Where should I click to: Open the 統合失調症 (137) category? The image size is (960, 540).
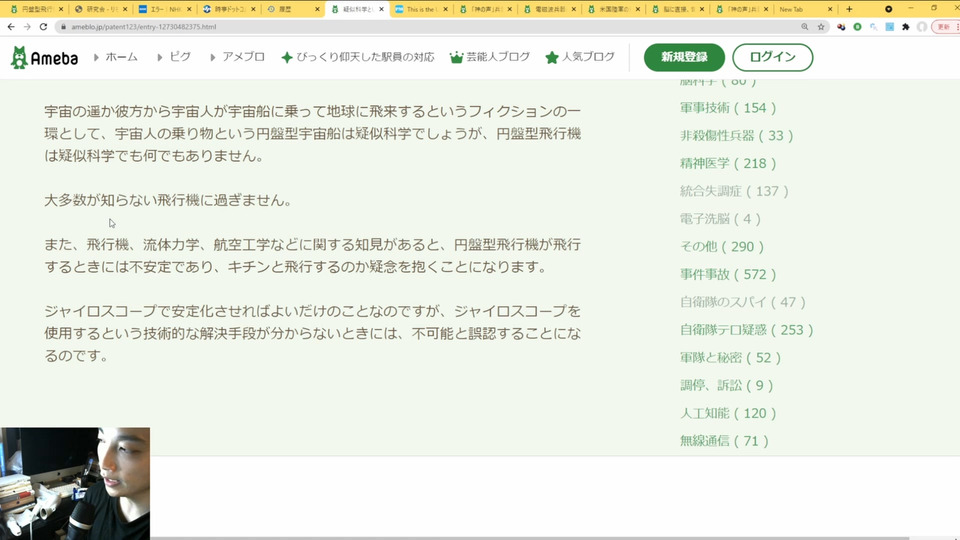(734, 191)
